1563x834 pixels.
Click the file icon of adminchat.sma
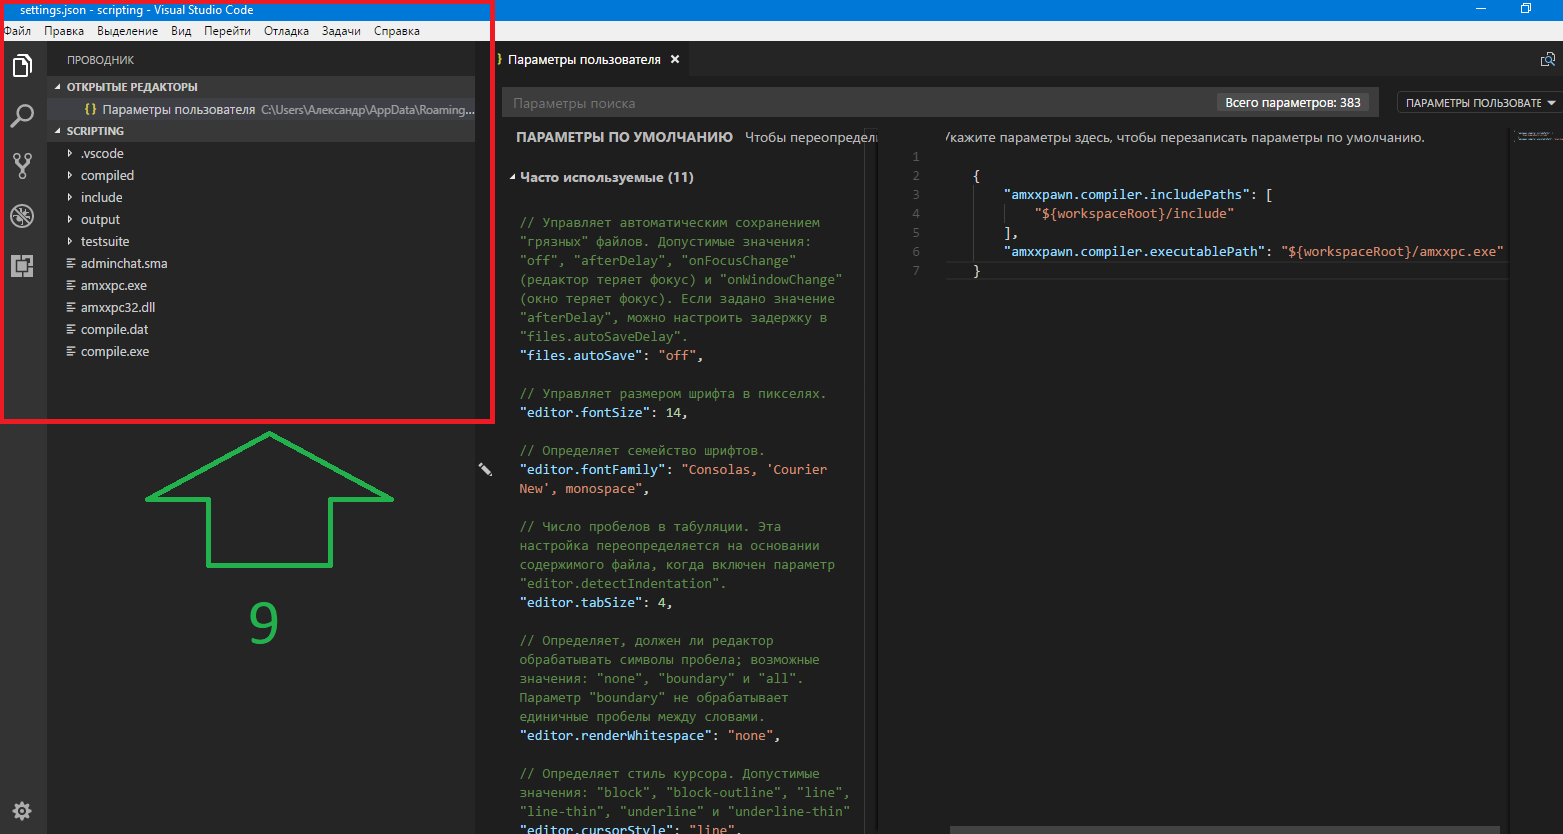tap(71, 264)
